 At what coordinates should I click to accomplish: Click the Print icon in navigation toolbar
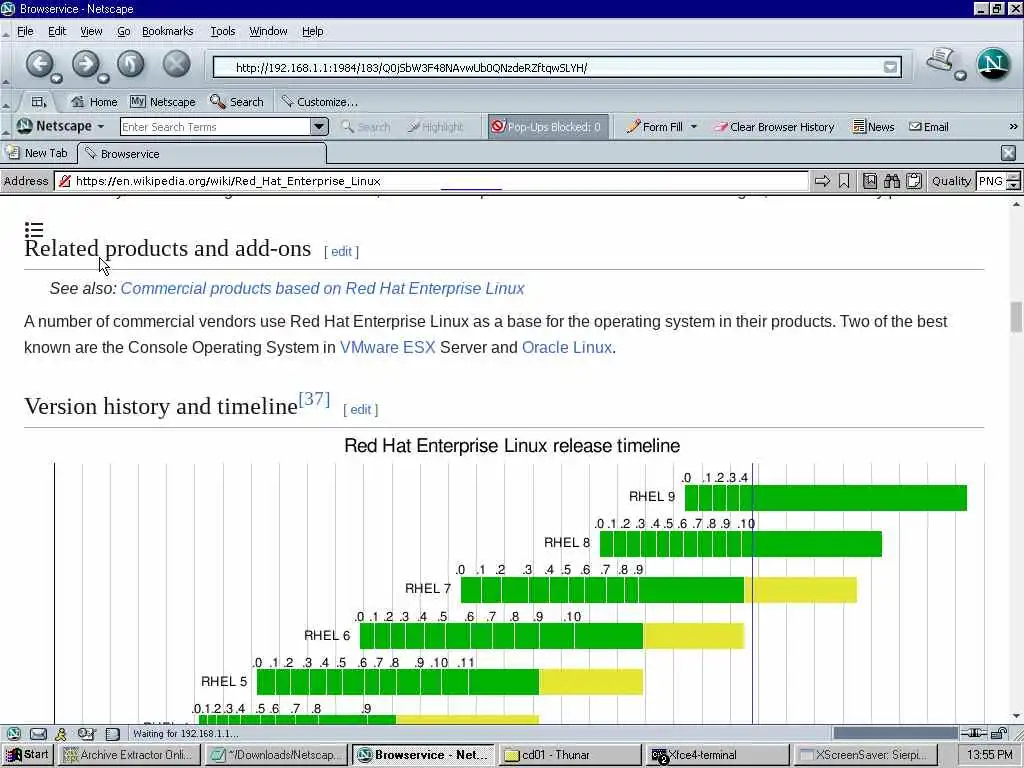941,61
